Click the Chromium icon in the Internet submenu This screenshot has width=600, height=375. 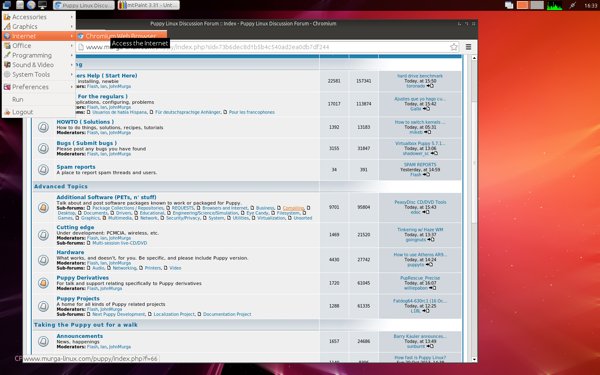[80, 36]
